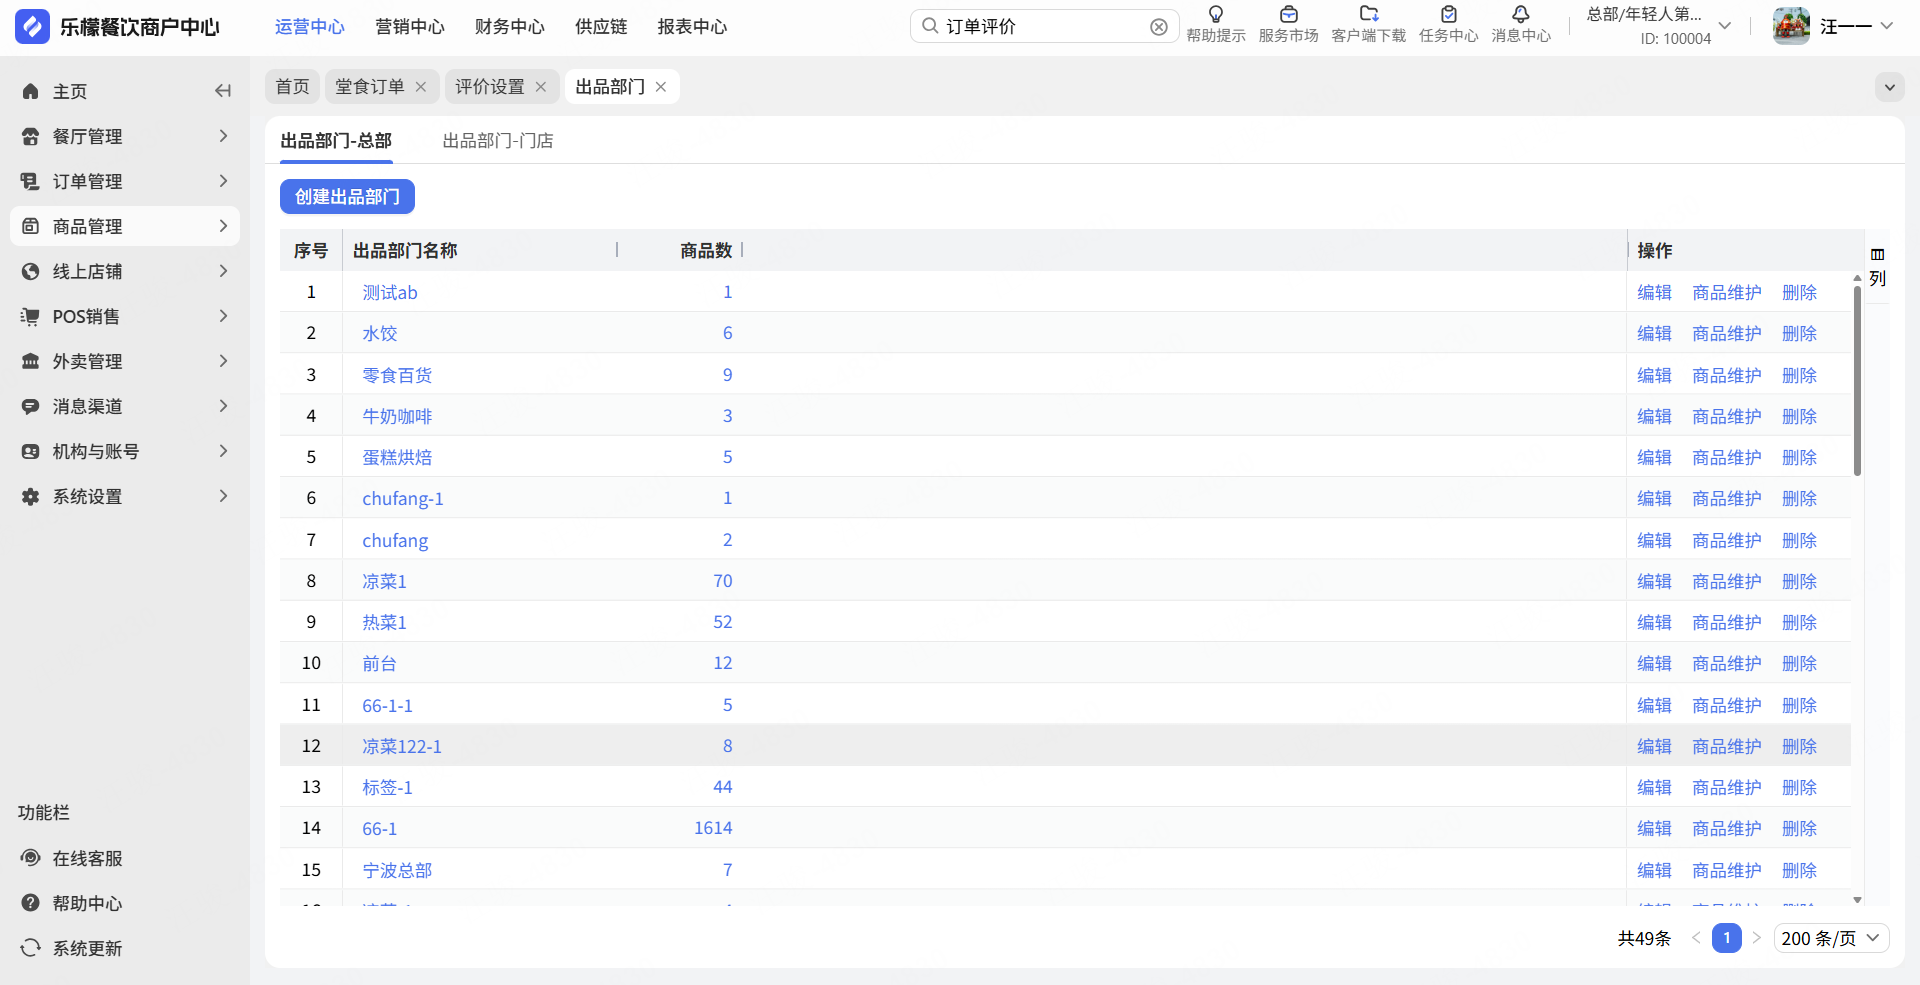Collapse the sidebar with the arrow icon
Image resolution: width=1920 pixels, height=985 pixels.
click(x=223, y=91)
